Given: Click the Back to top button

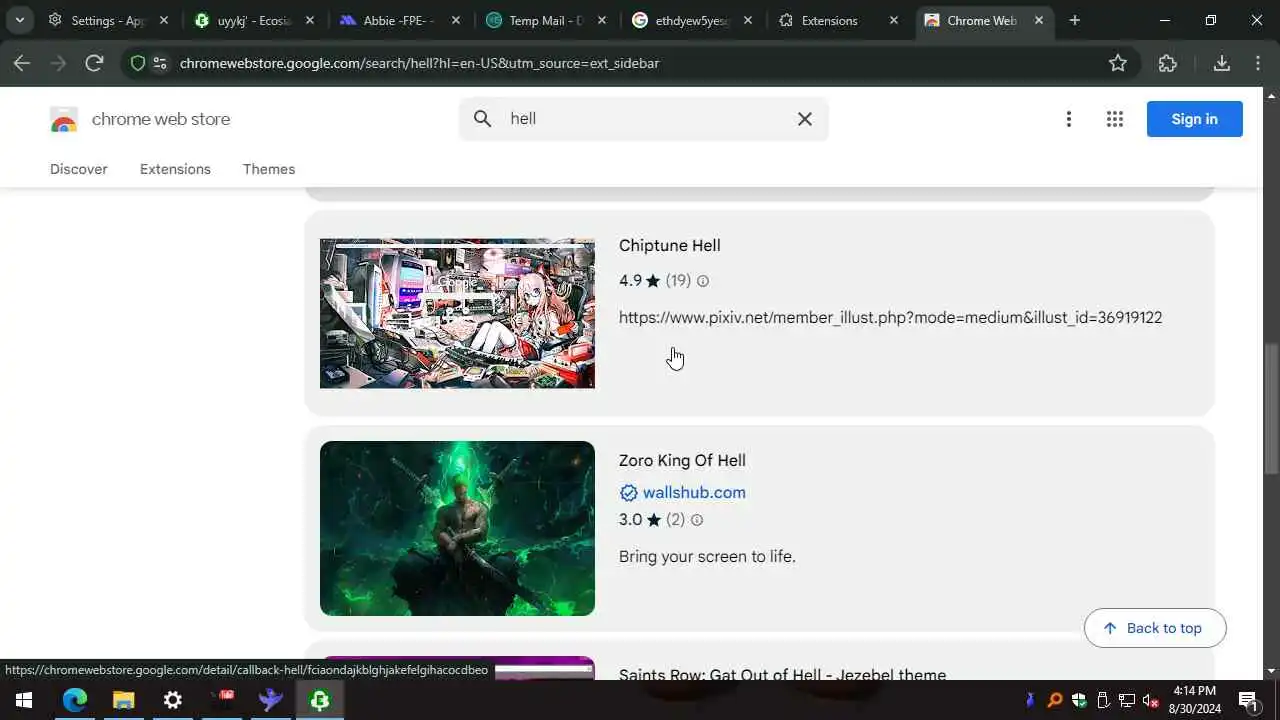Looking at the screenshot, I should (x=1155, y=628).
